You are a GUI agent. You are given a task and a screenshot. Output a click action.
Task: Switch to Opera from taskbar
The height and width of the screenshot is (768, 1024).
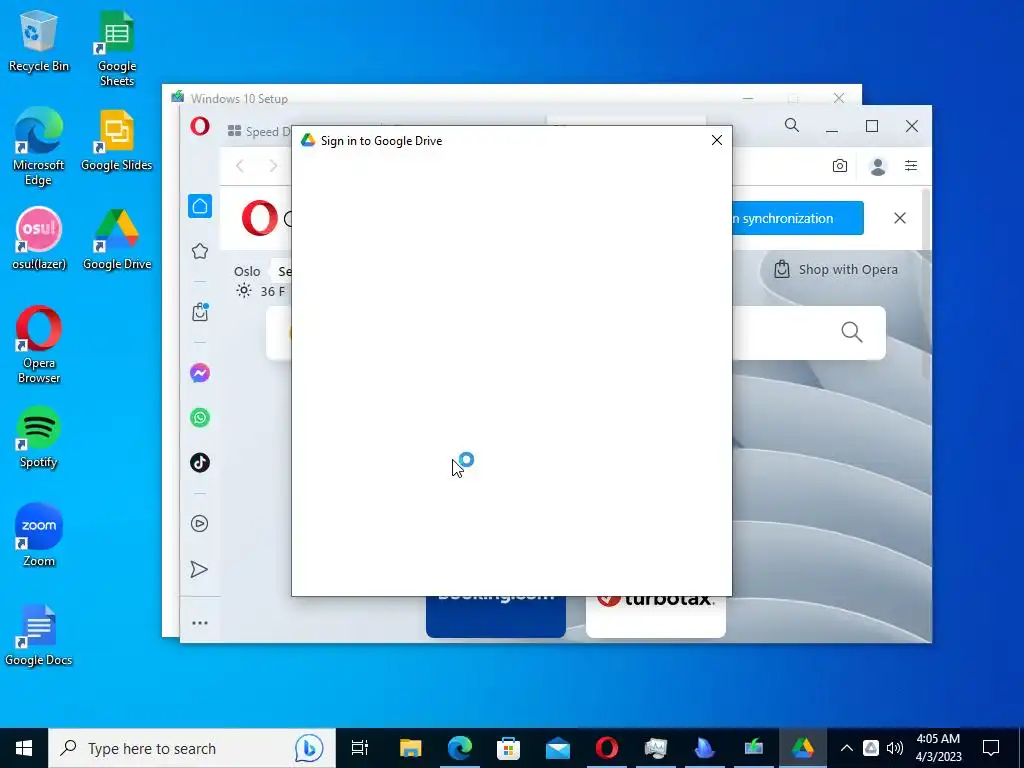607,748
